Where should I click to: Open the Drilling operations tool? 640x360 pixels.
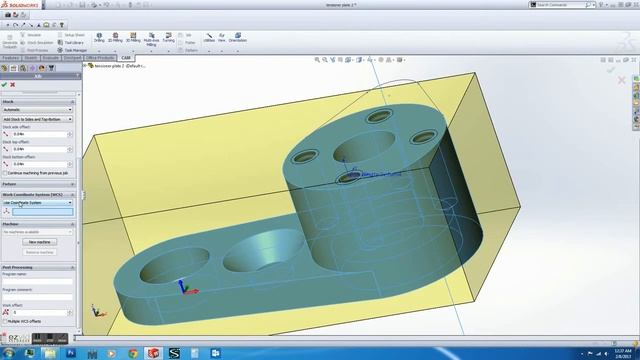99,38
